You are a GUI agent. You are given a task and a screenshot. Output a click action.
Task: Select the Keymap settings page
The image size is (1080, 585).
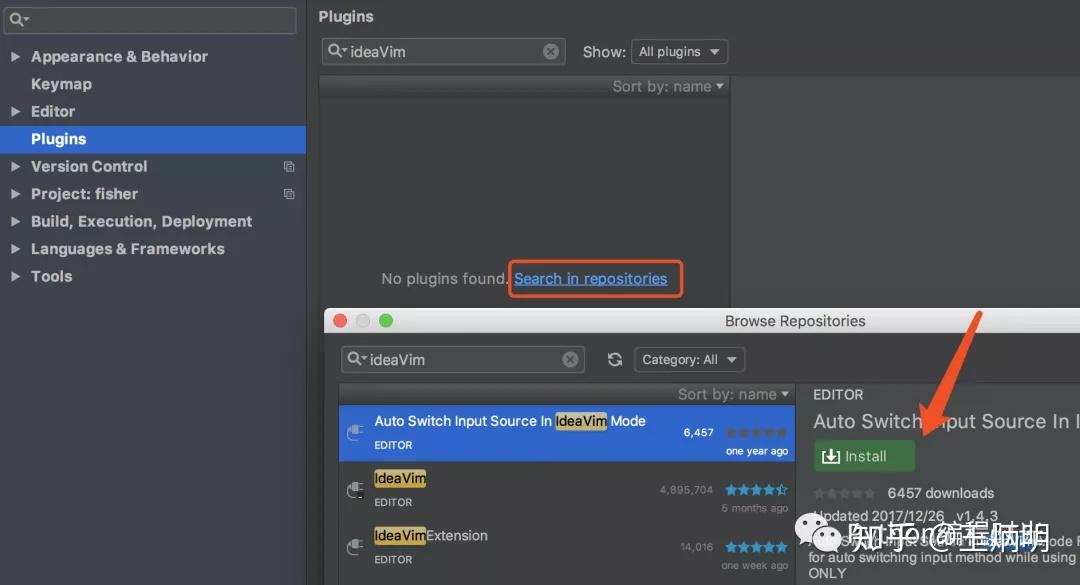[x=61, y=84]
